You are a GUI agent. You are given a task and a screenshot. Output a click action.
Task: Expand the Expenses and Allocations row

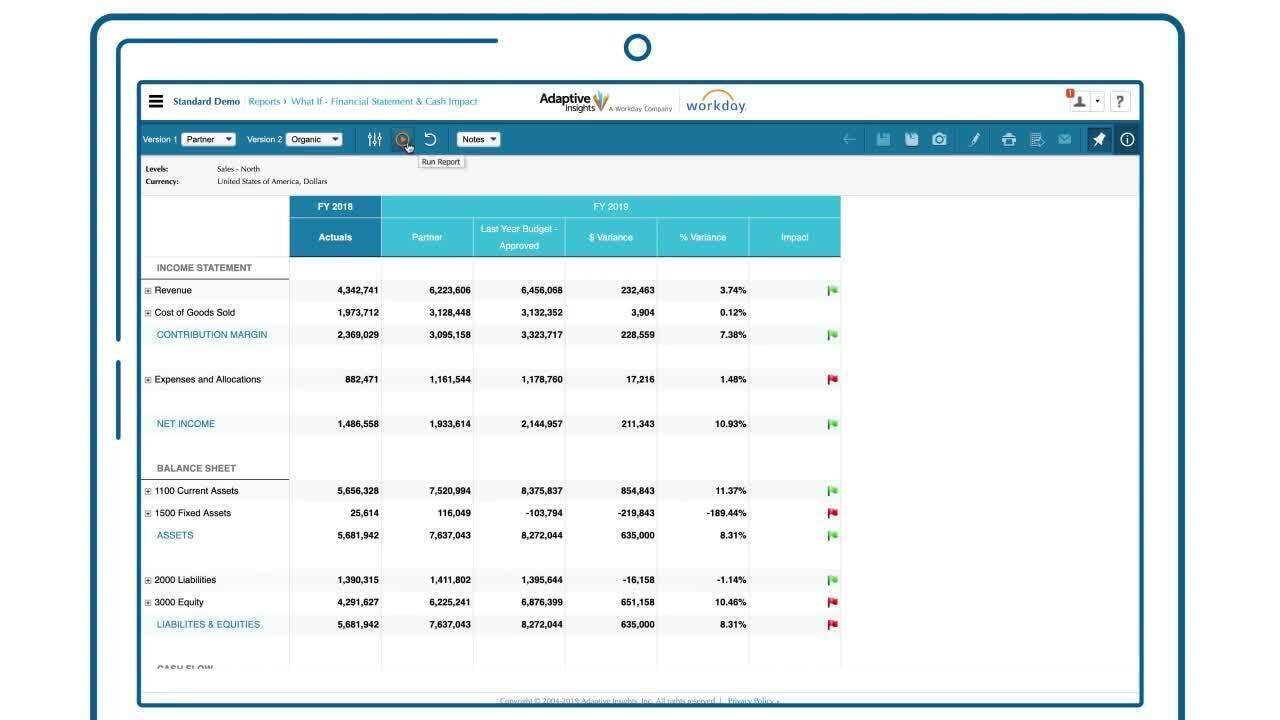click(x=148, y=380)
